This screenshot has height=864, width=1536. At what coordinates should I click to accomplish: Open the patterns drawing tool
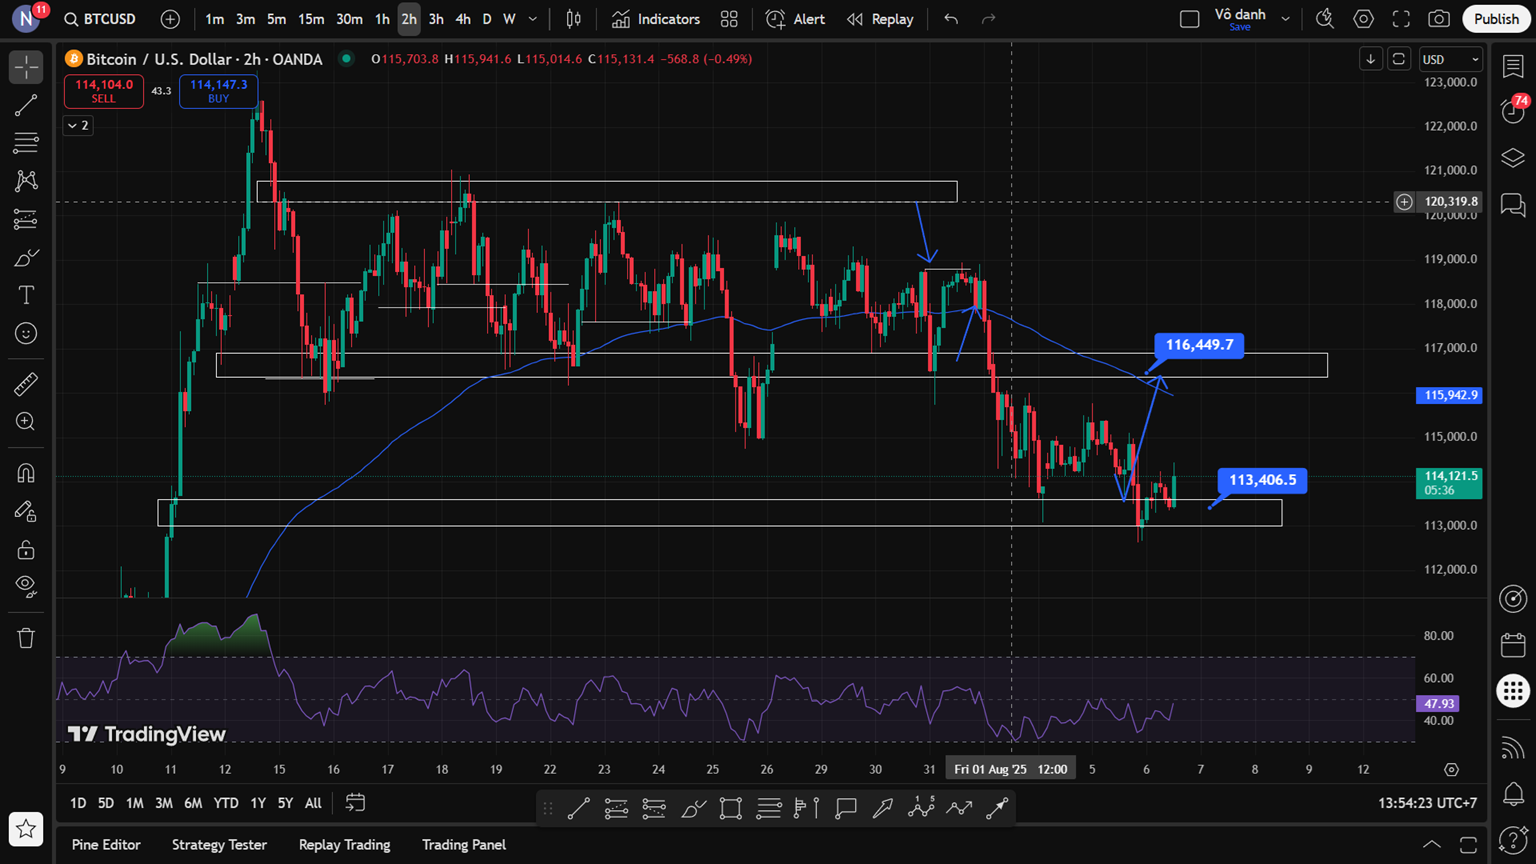pos(26,181)
